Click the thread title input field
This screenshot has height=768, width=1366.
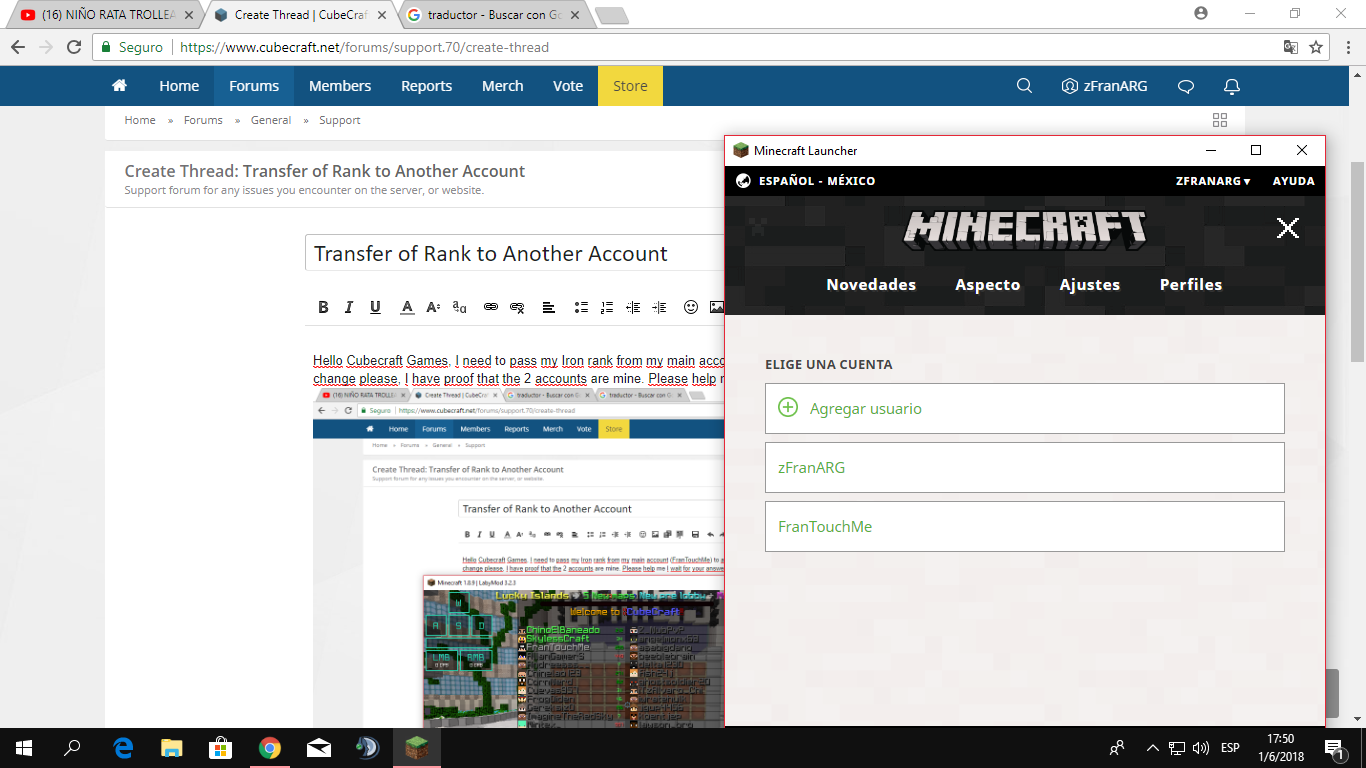(515, 254)
